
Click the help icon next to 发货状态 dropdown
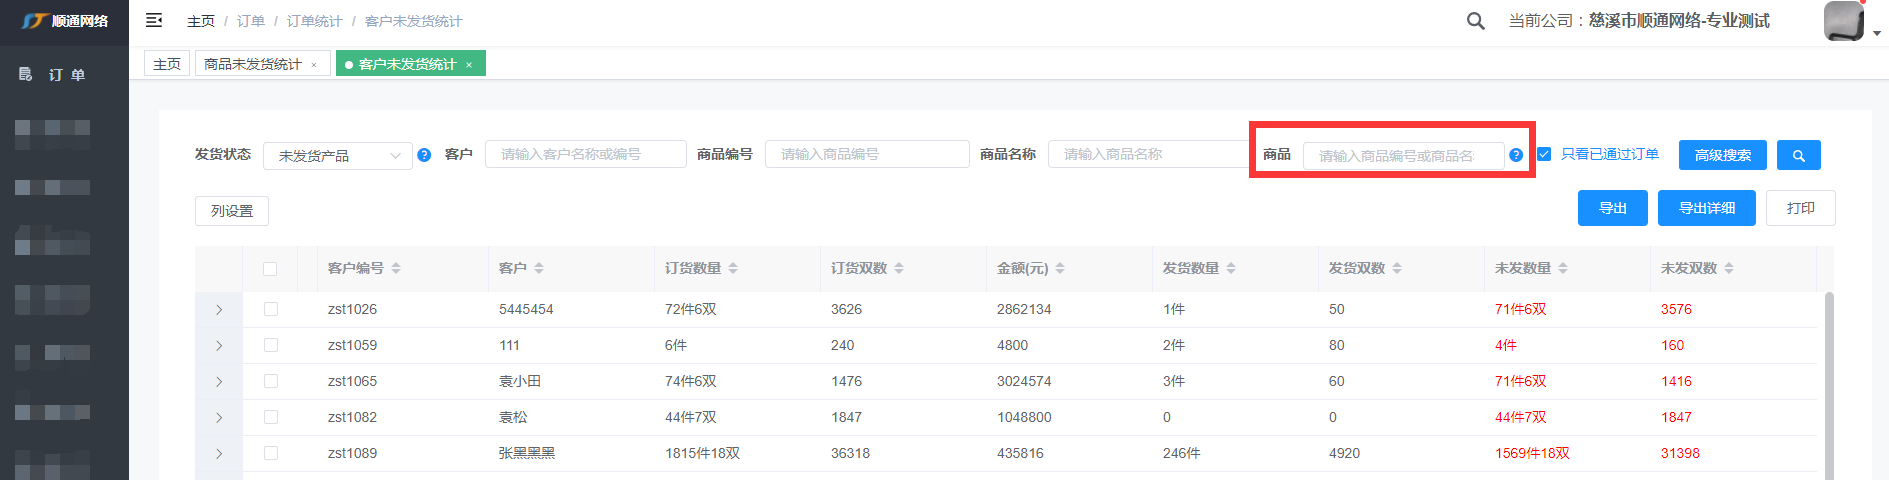point(424,155)
